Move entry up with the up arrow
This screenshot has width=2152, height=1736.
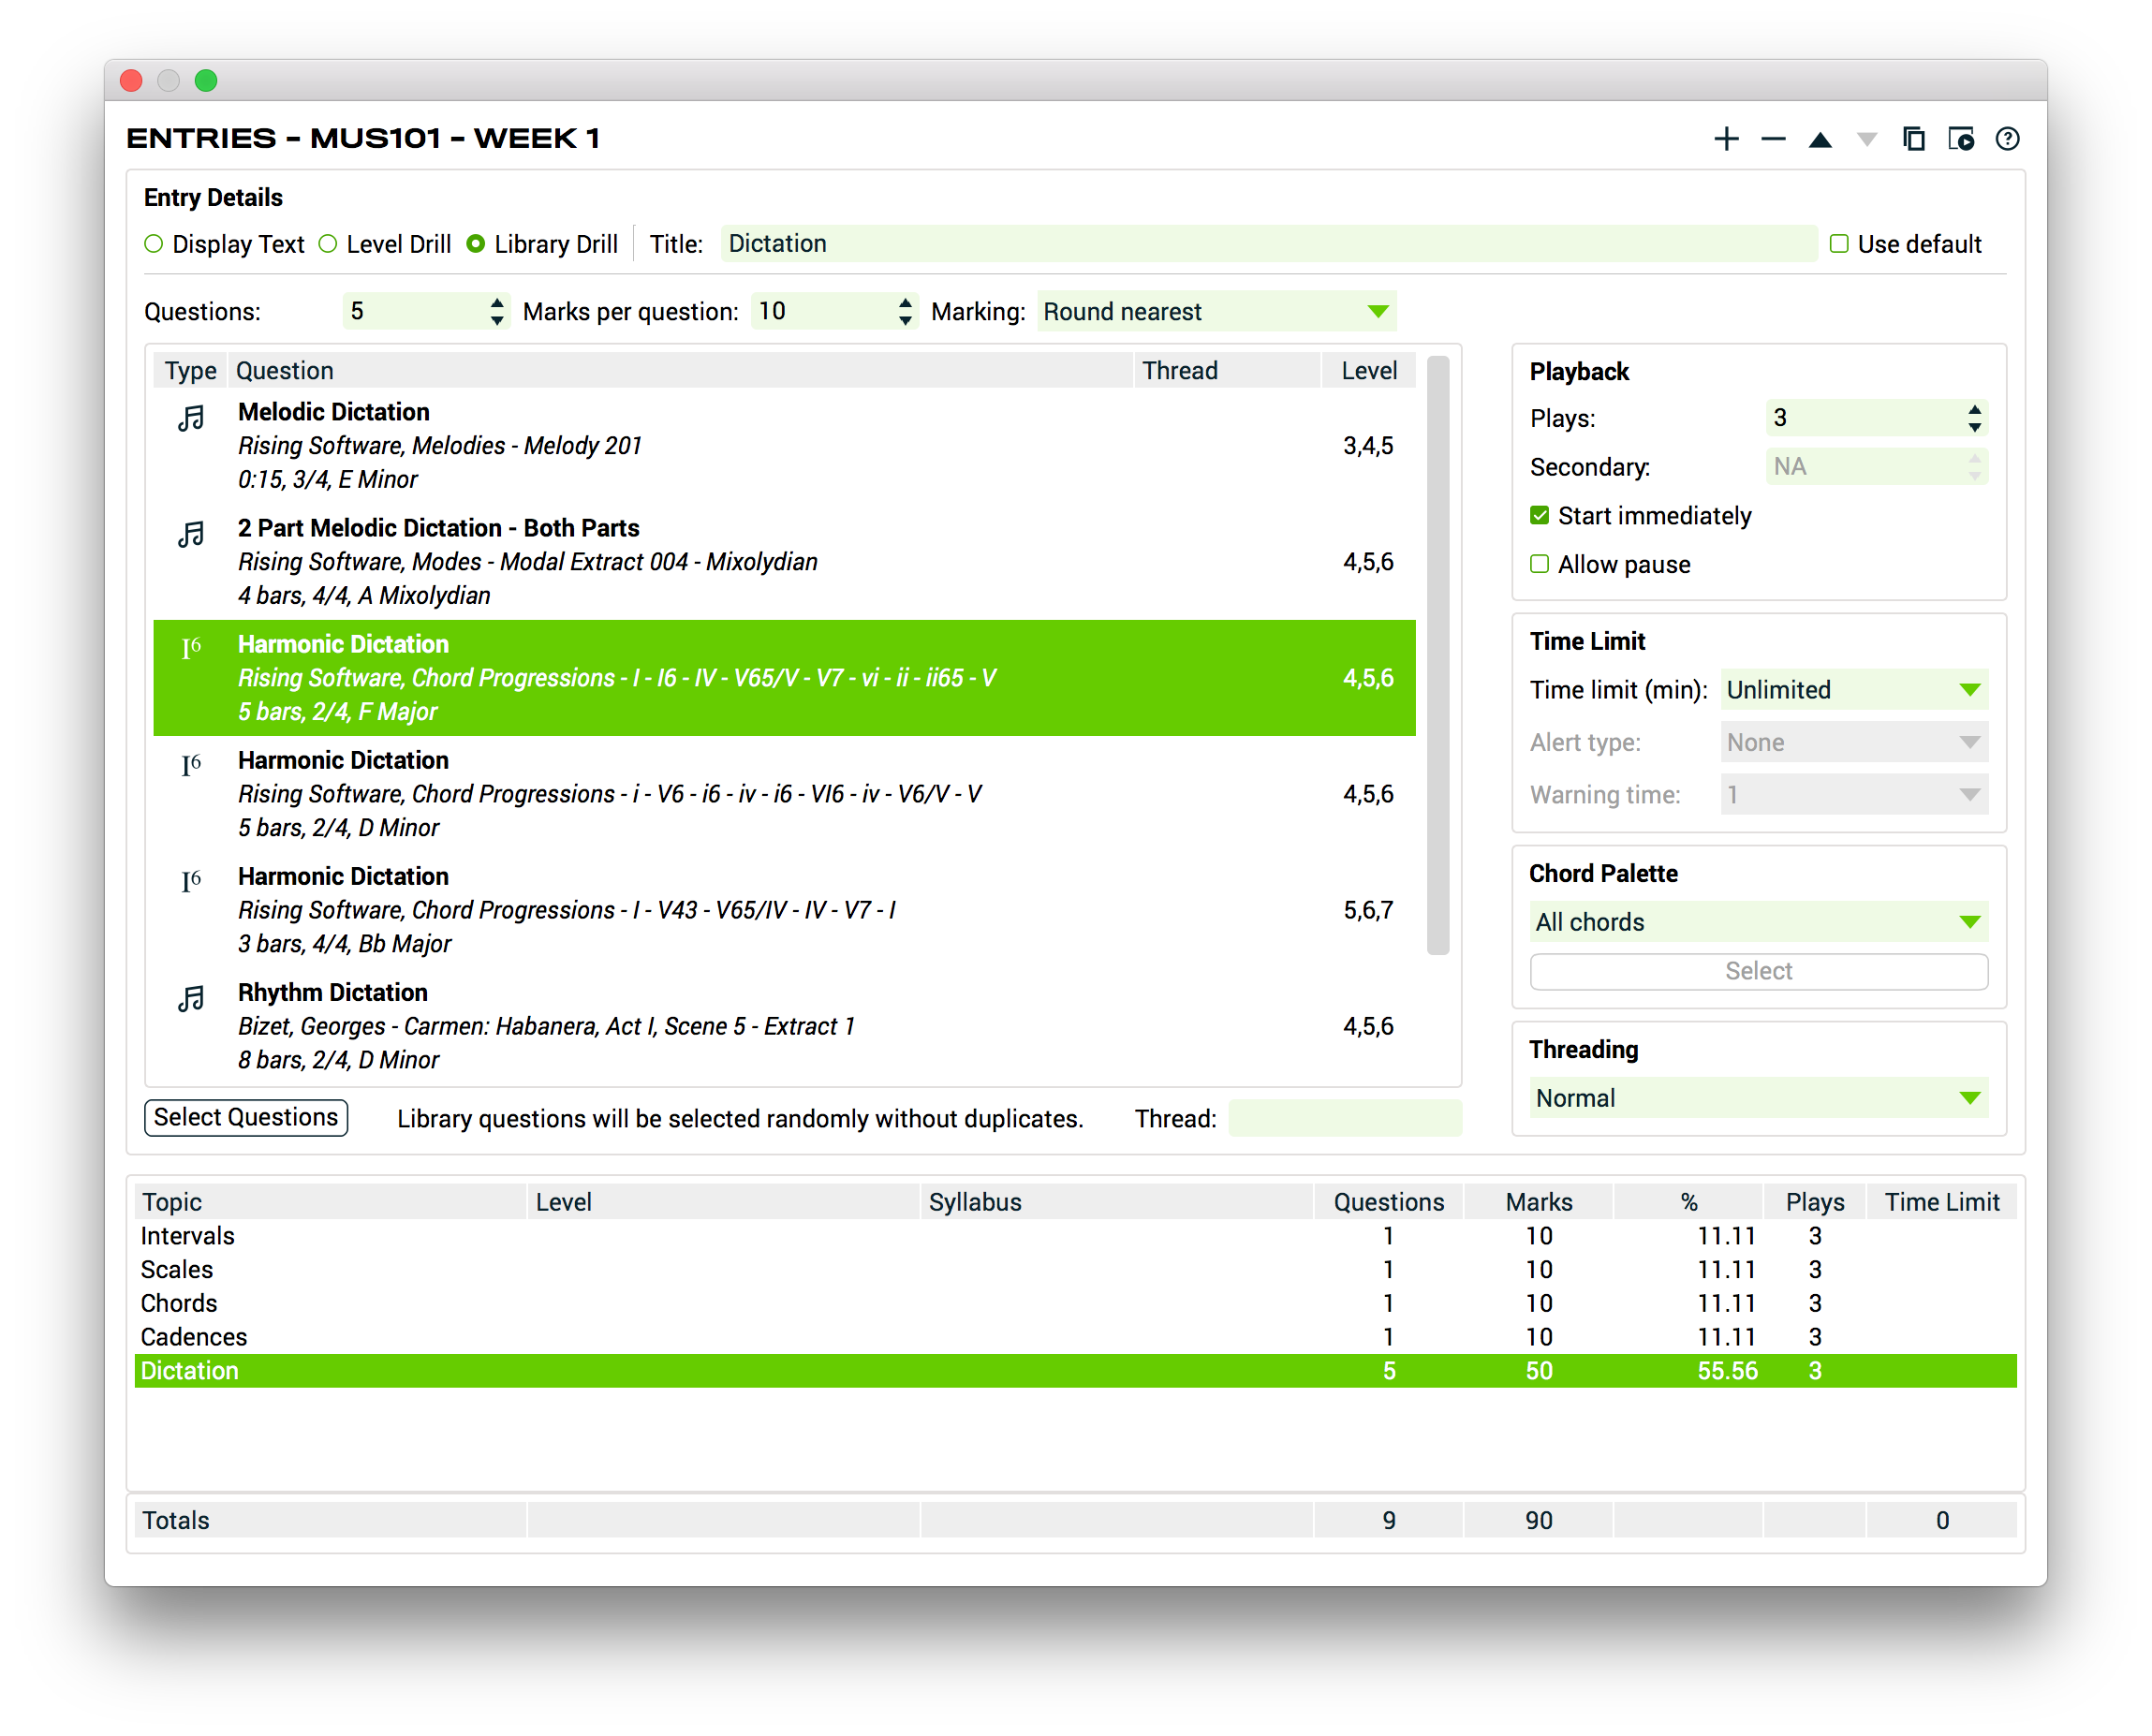pos(1820,140)
